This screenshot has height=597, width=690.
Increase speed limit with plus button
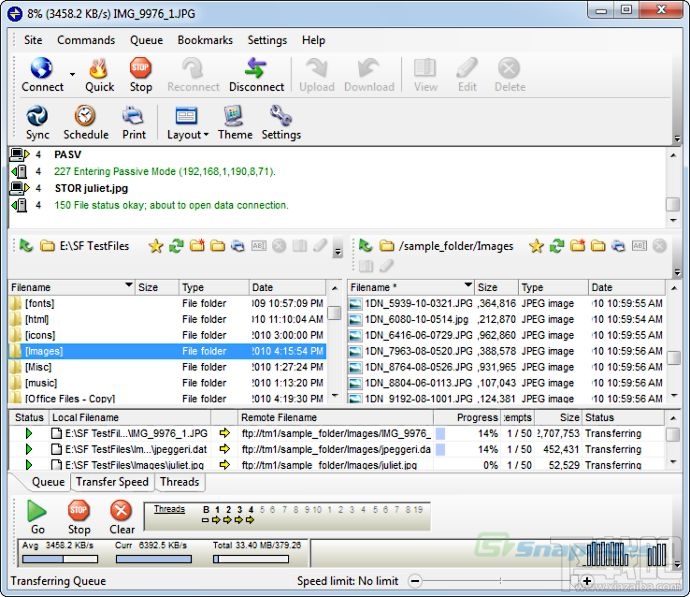(586, 581)
